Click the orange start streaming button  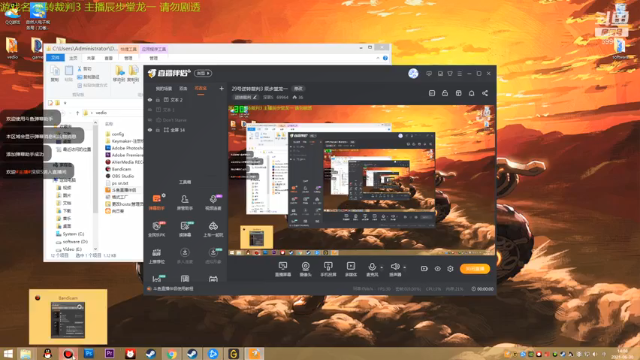click(x=475, y=269)
